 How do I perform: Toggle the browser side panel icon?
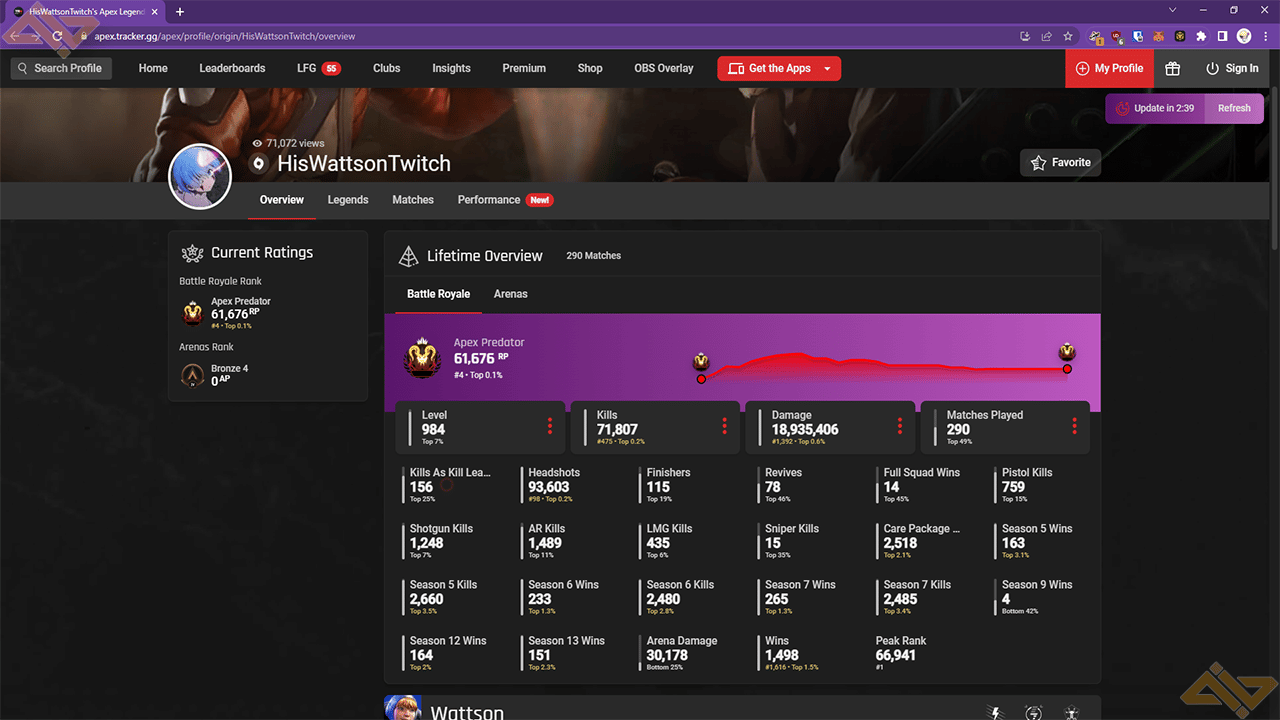(x=1222, y=36)
